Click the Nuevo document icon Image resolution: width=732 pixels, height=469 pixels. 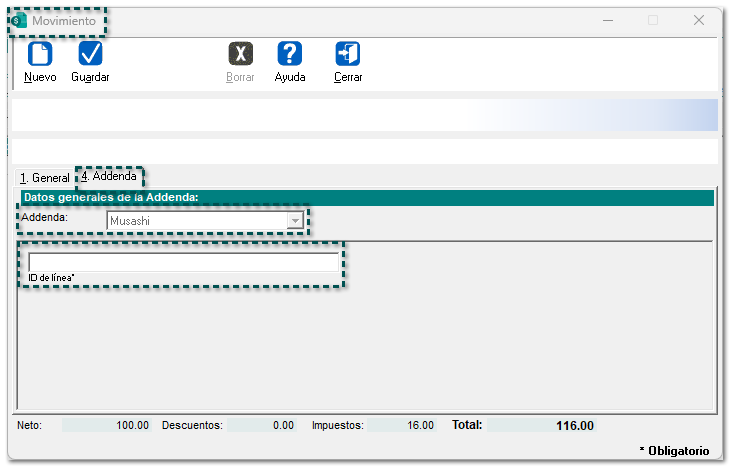click(40, 54)
